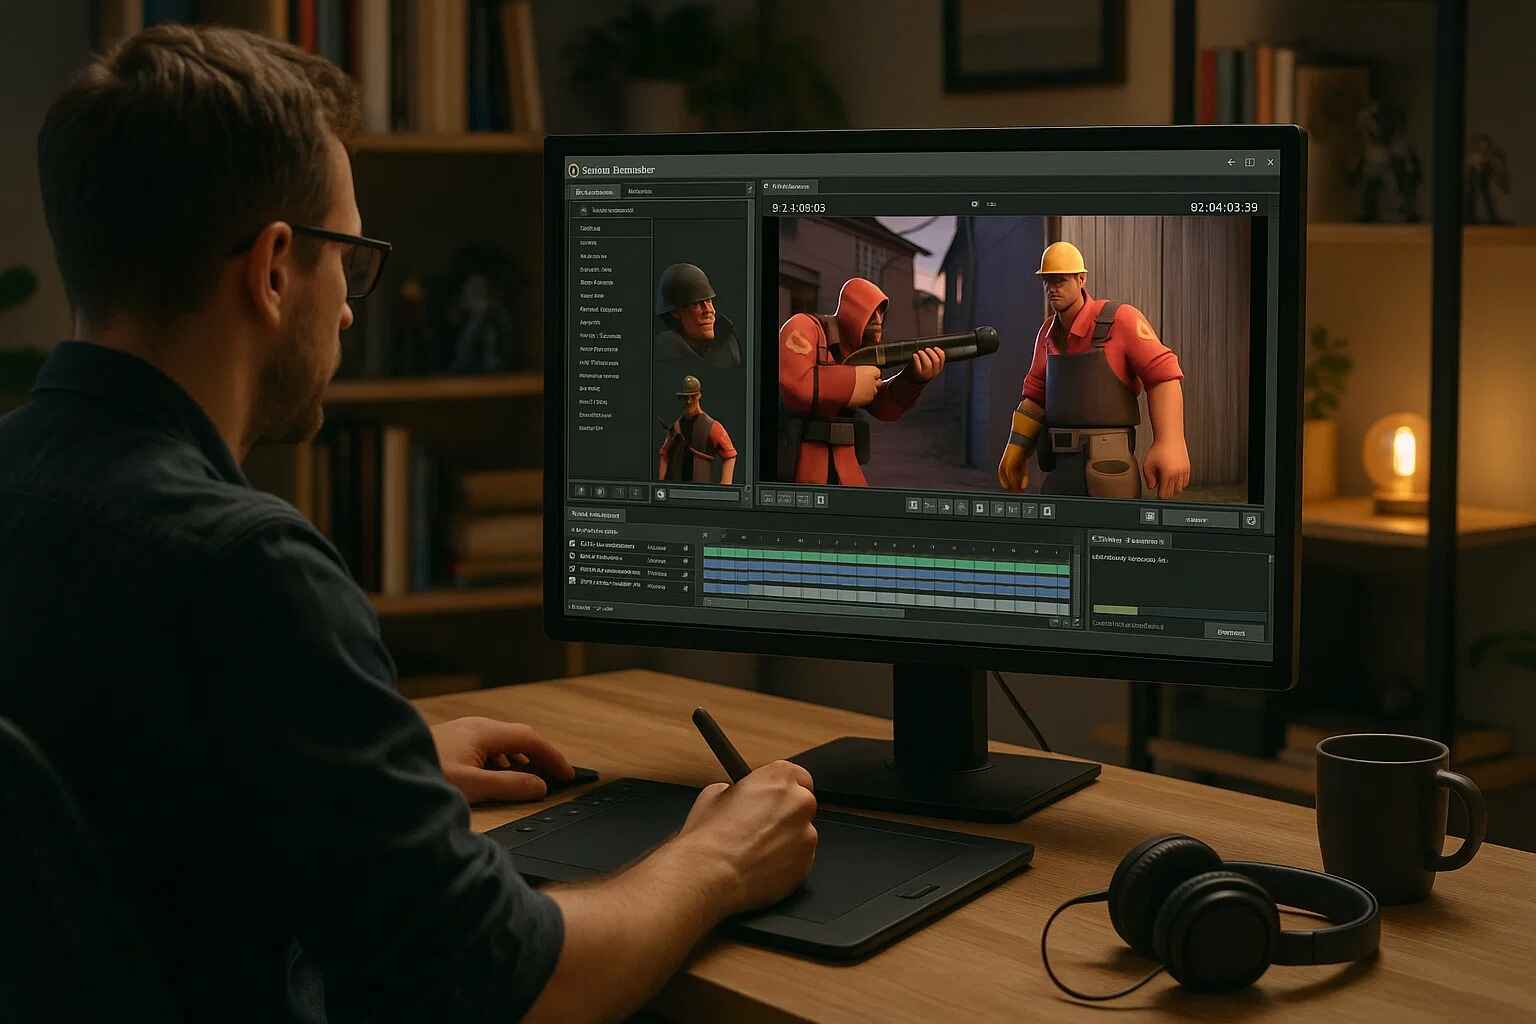Click third icon in viewport's bottom-left group
The height and width of the screenshot is (1024, 1536).
coord(804,499)
